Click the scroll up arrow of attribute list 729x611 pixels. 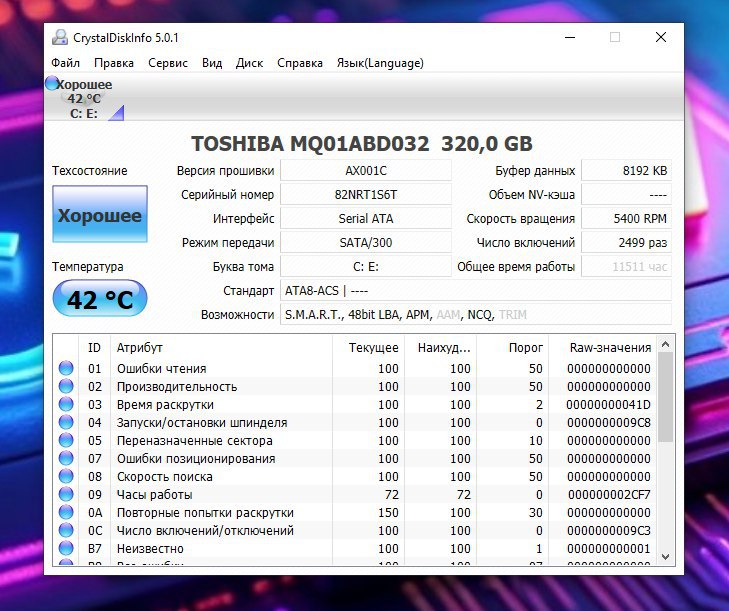coord(665,345)
